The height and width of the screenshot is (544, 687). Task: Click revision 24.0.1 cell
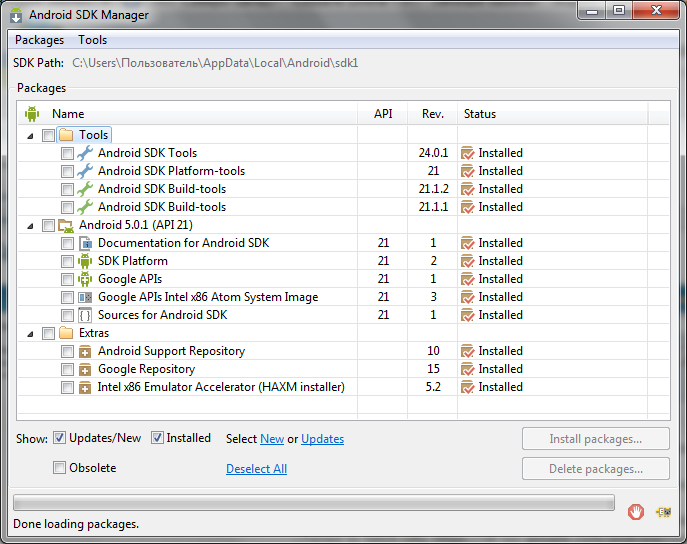click(x=433, y=153)
